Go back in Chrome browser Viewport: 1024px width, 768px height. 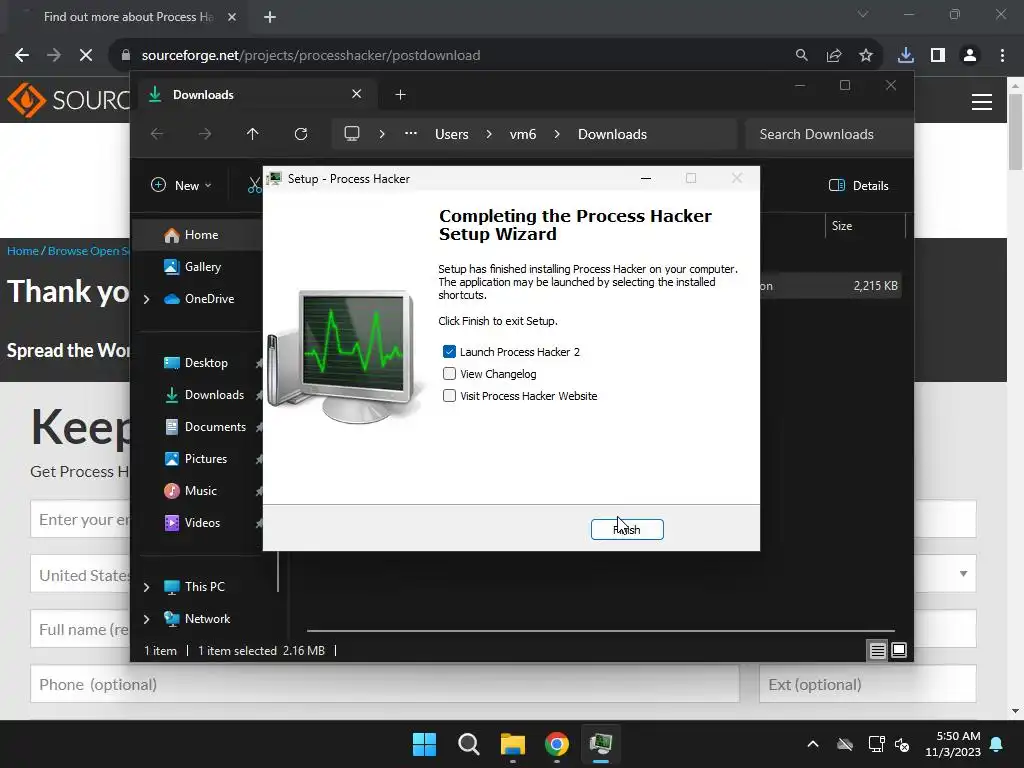pyautogui.click(x=22, y=56)
